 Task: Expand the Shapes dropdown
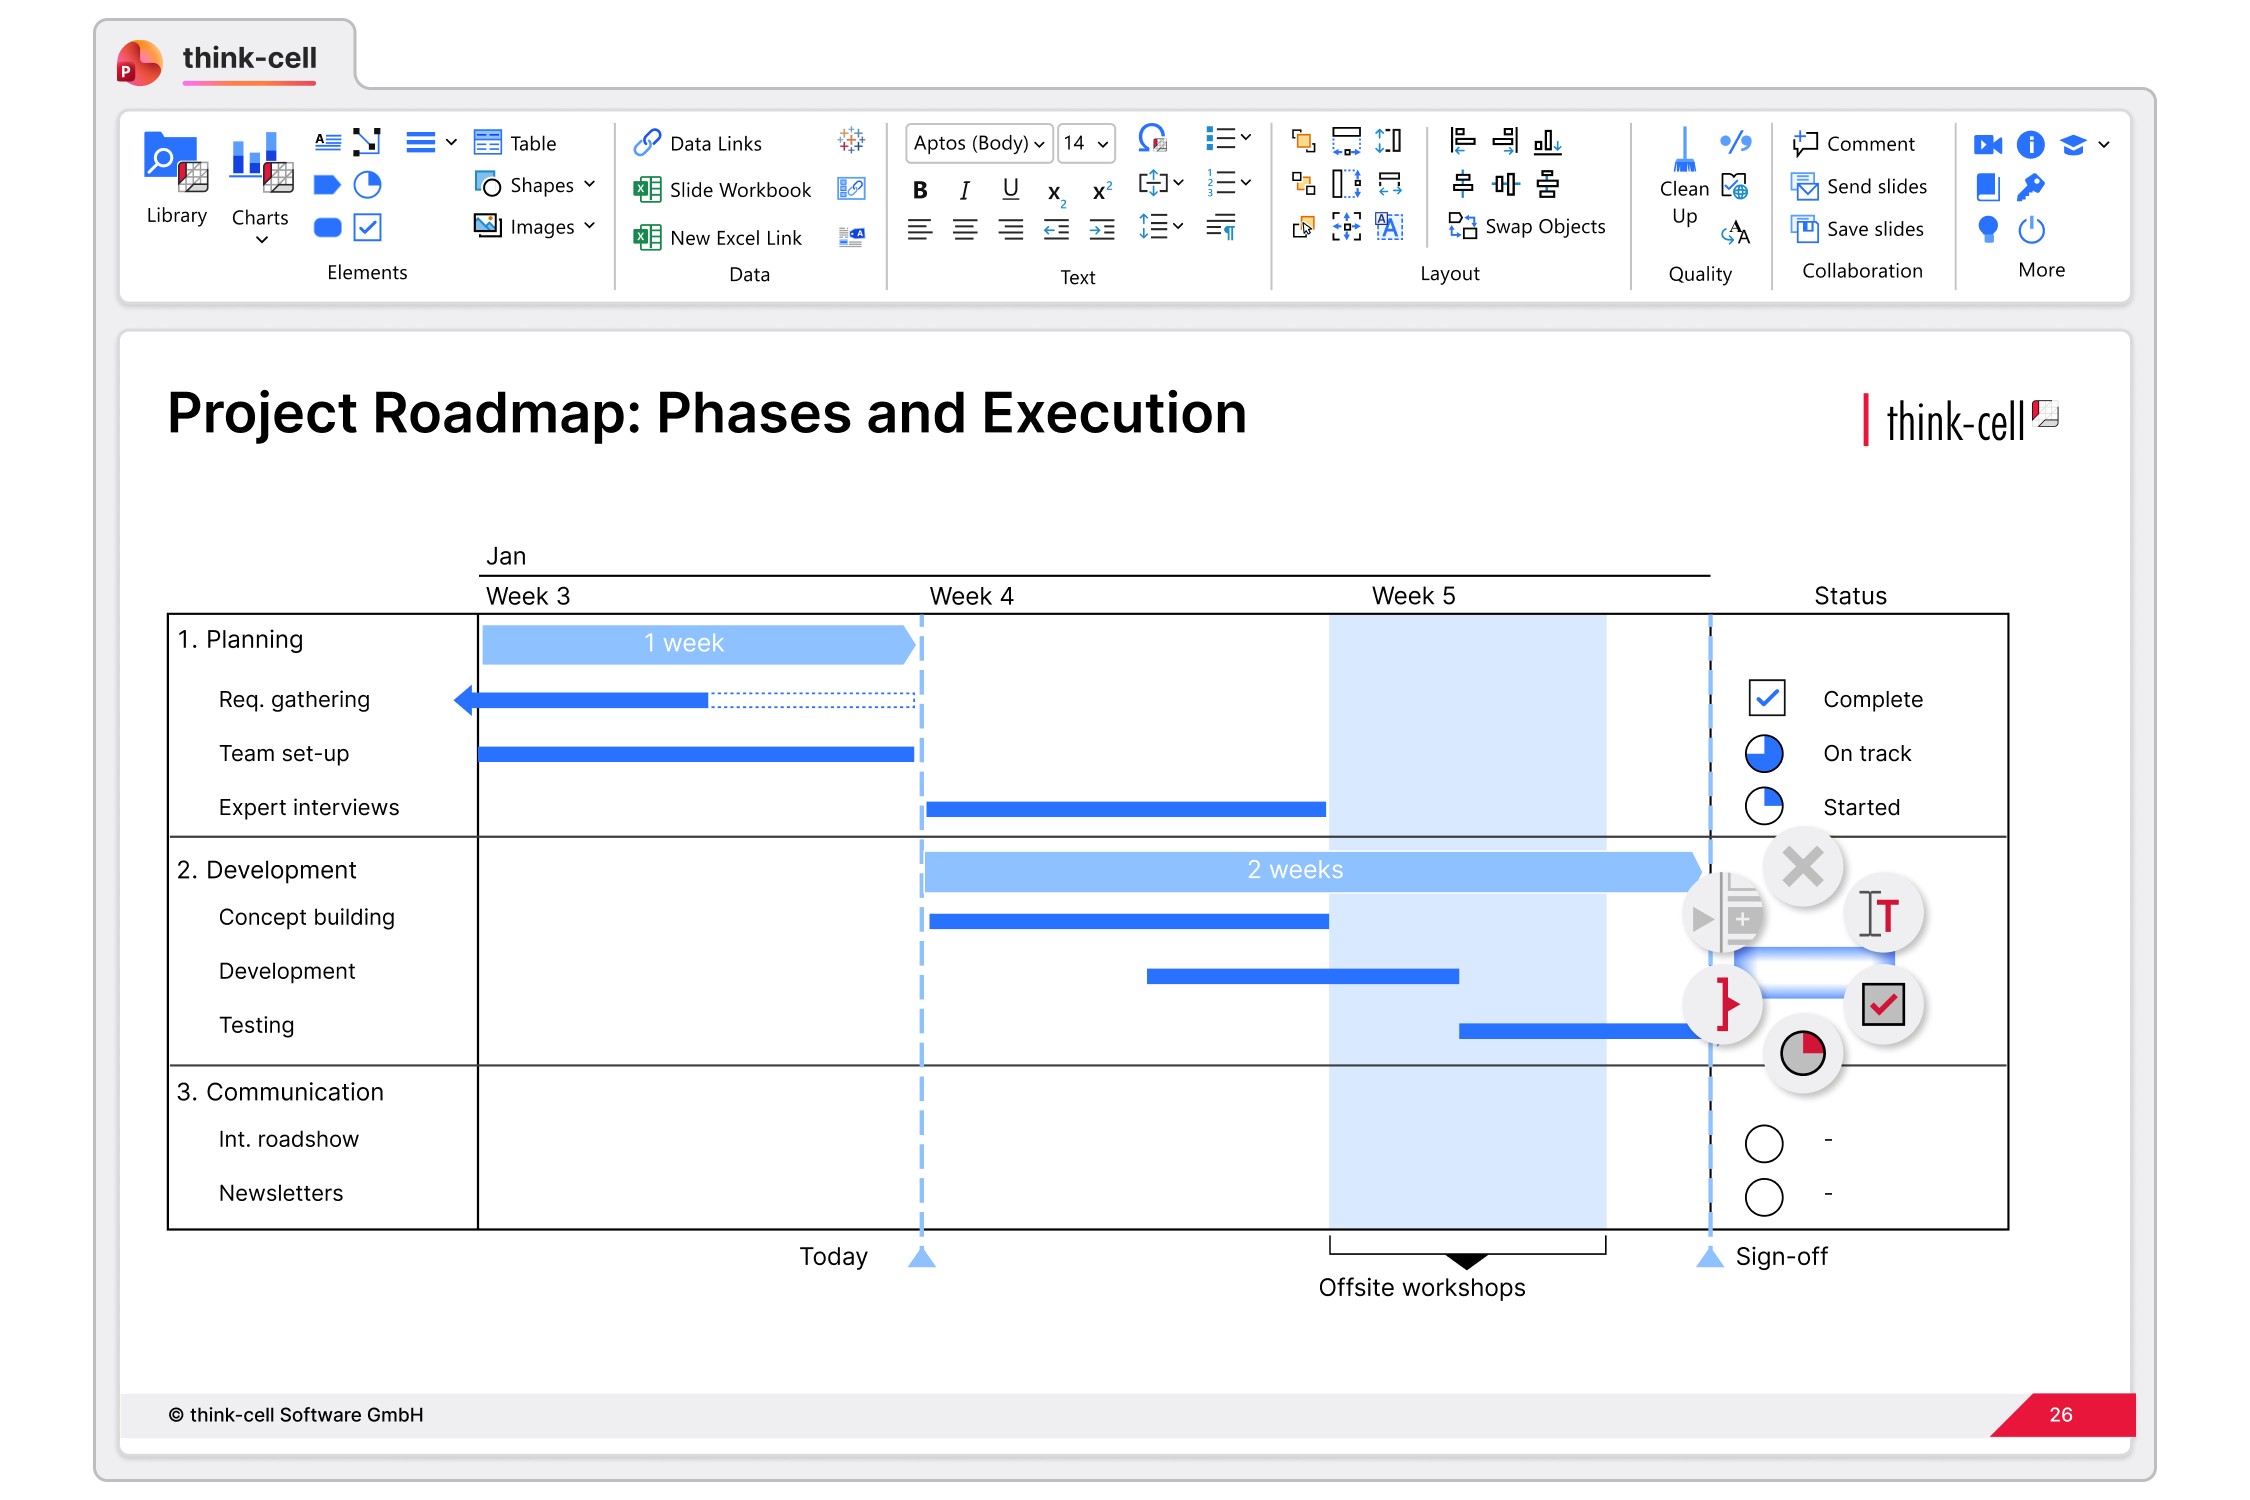(x=589, y=185)
